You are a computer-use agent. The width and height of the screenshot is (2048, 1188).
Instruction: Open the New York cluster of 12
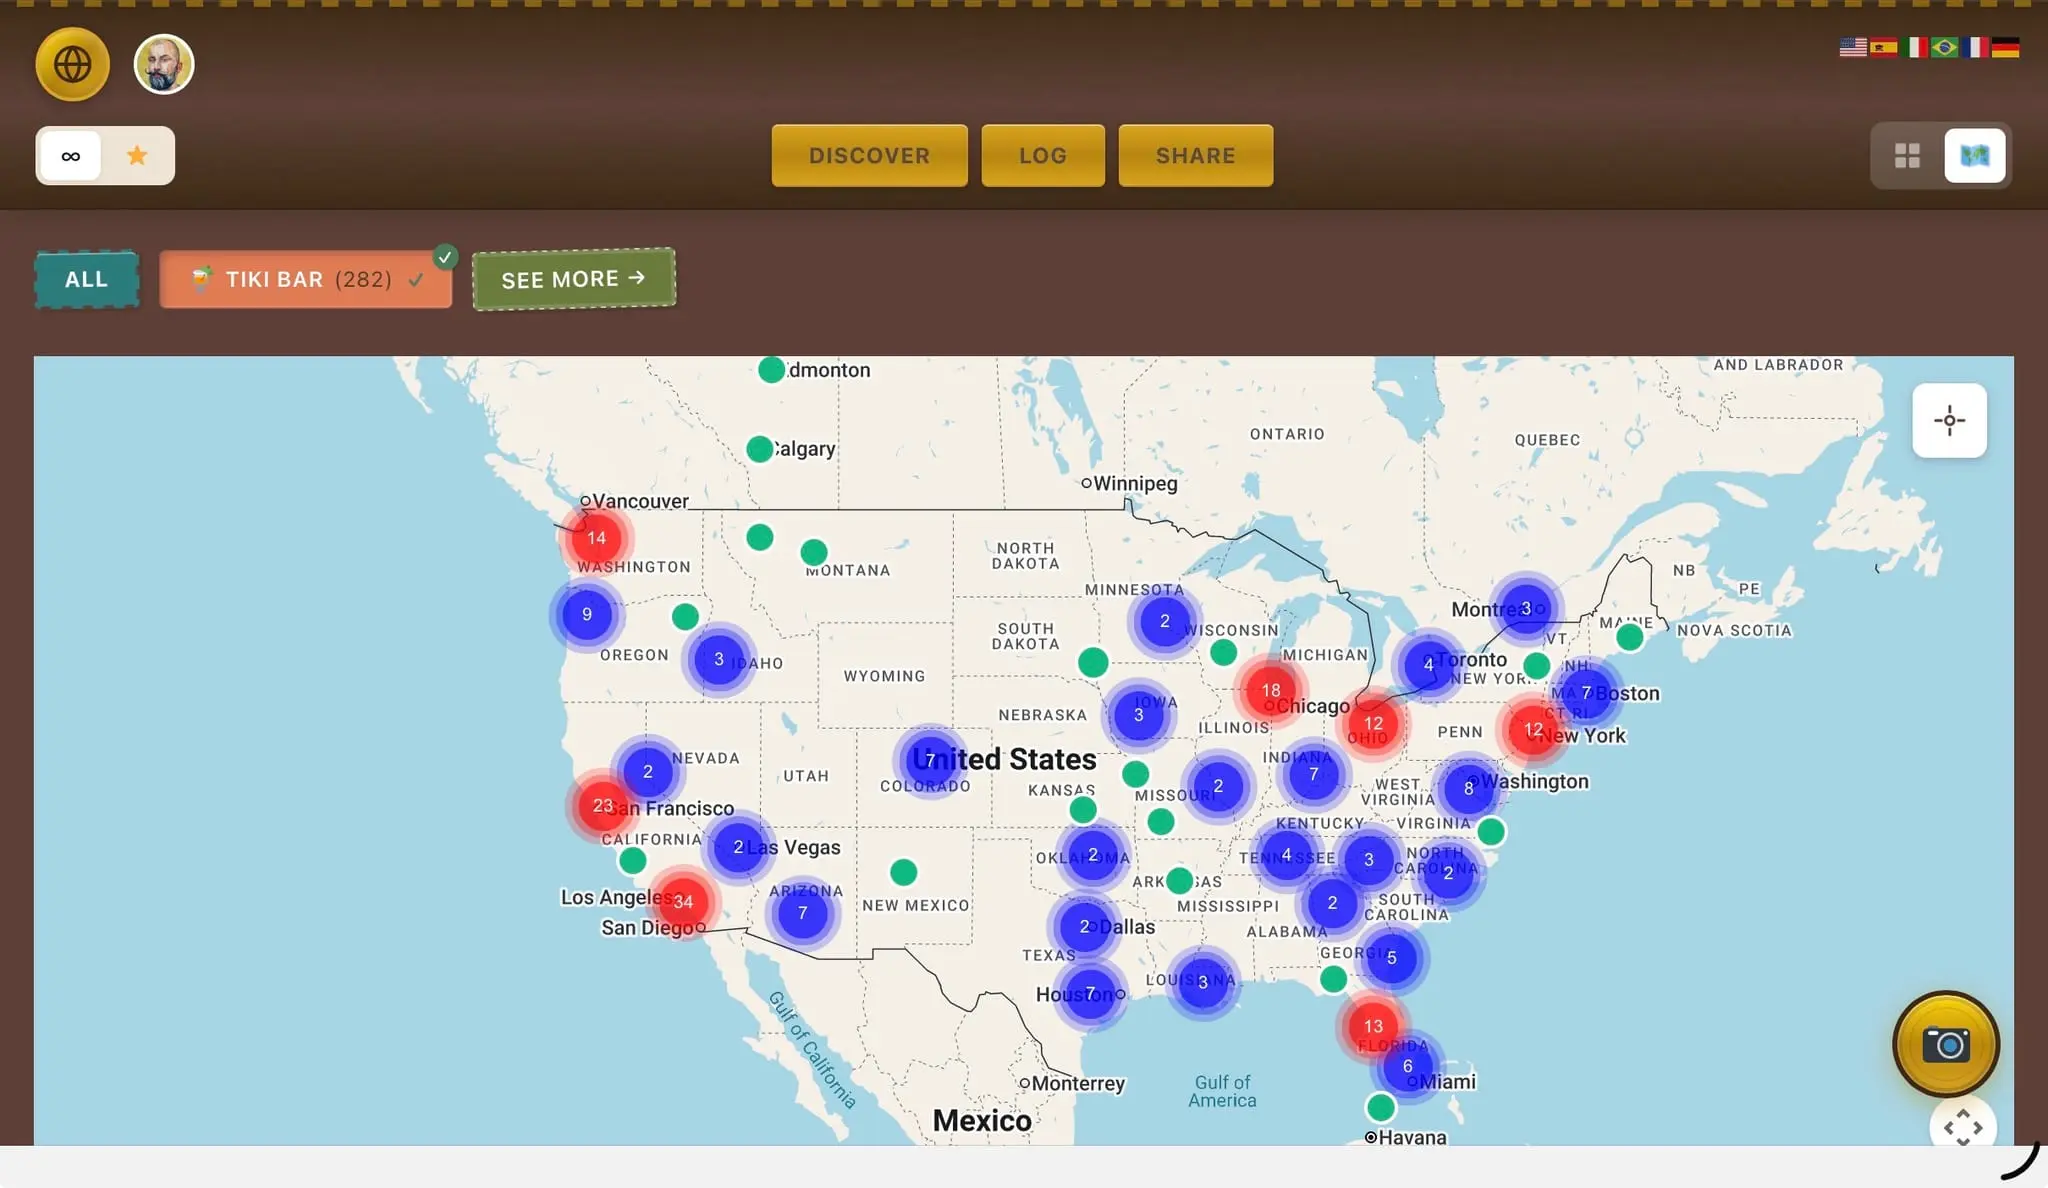(x=1533, y=730)
